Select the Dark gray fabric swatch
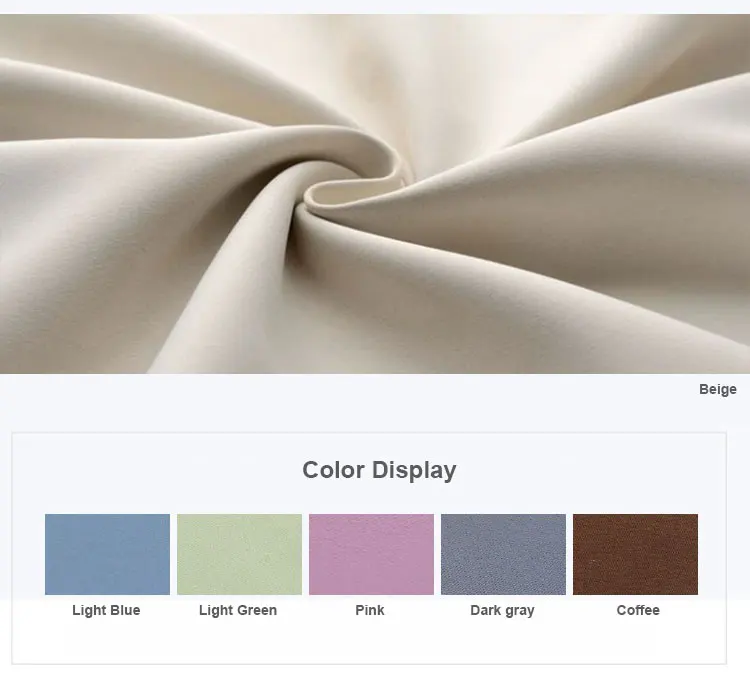 503,554
